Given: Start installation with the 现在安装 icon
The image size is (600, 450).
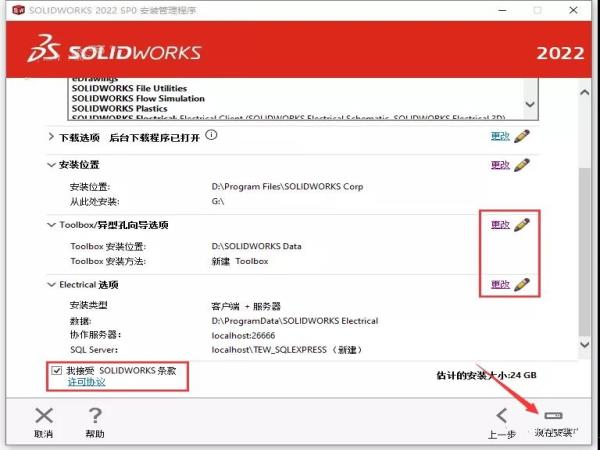Looking at the screenshot, I should [x=554, y=415].
